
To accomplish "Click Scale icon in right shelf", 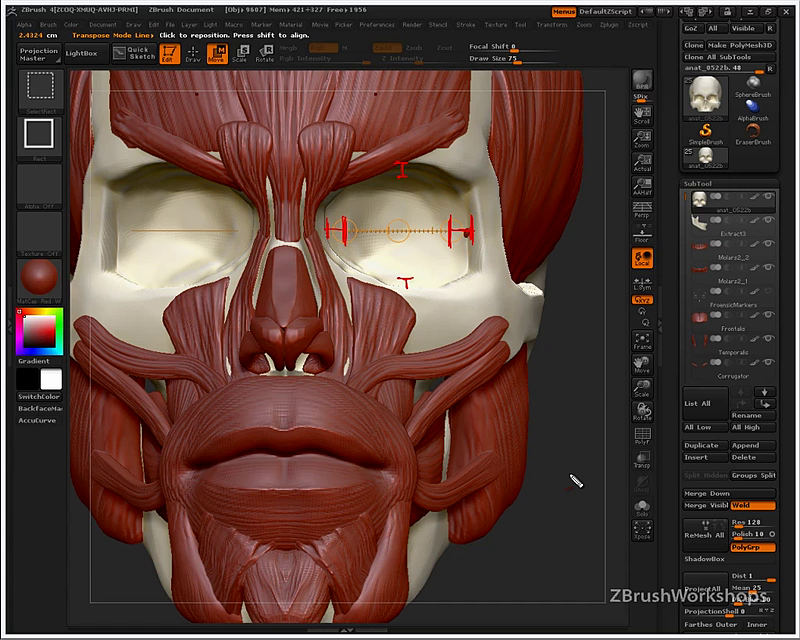I will point(642,388).
